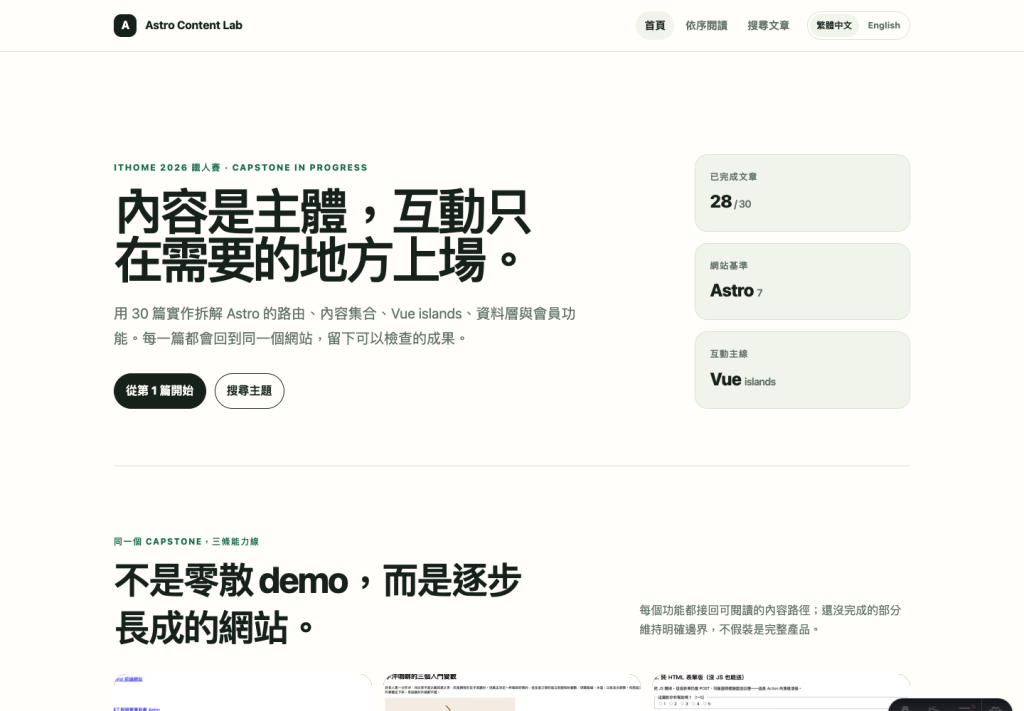Viewport: 1024px width, 711px height.
Task: Open the 依序閱讀 nav item
Action: (x=706, y=25)
